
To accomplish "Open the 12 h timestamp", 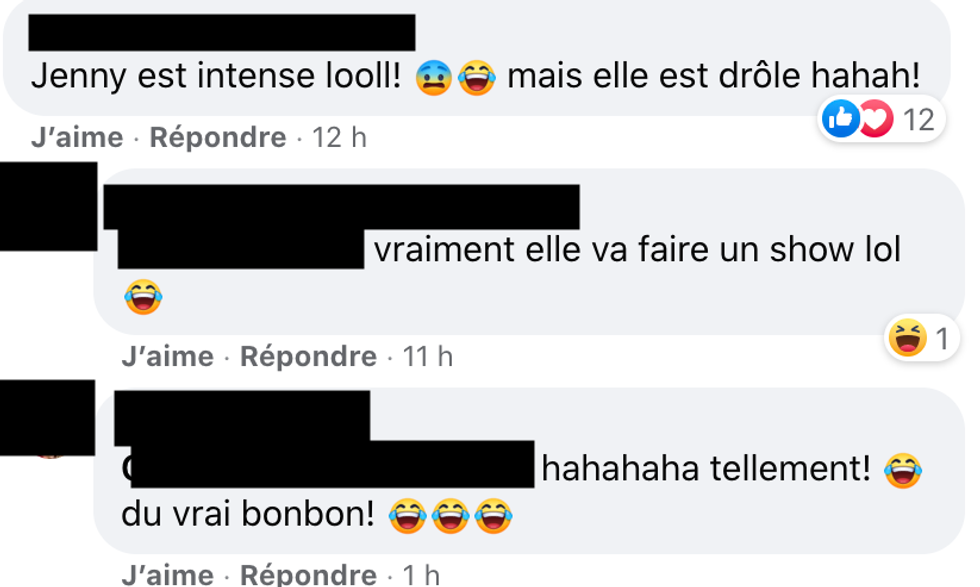I will pyautogui.click(x=339, y=138).
